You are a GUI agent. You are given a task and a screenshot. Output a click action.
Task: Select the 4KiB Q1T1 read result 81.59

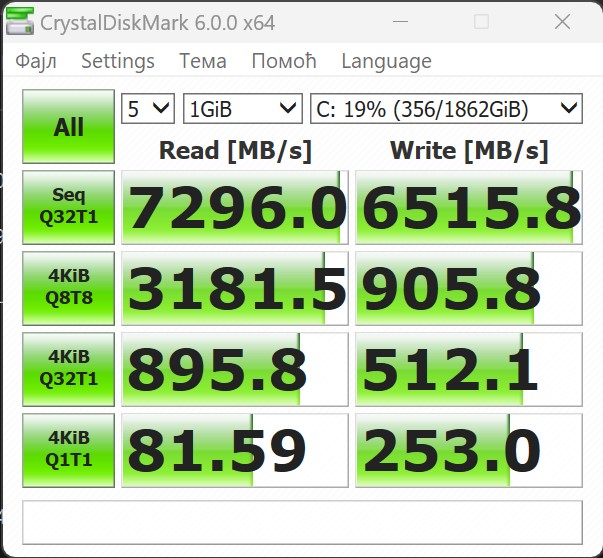[235, 450]
